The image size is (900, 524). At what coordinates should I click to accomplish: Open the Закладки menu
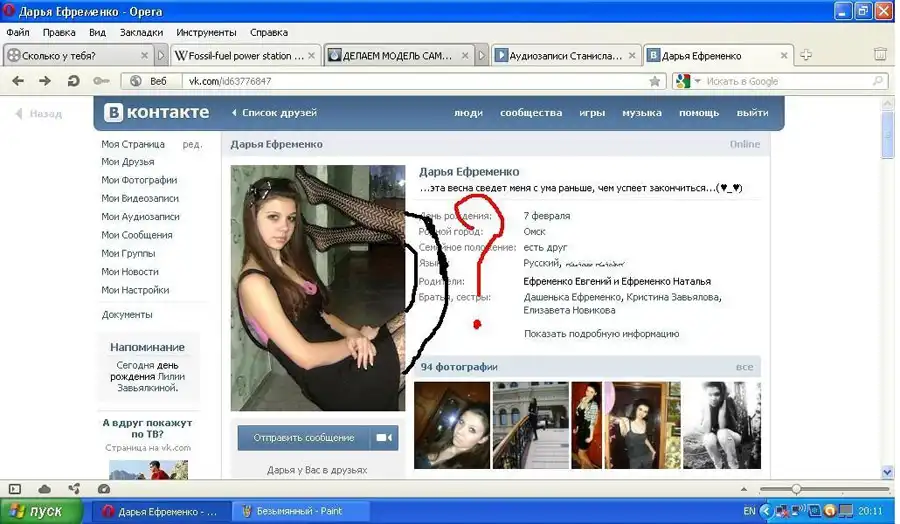pos(141,32)
